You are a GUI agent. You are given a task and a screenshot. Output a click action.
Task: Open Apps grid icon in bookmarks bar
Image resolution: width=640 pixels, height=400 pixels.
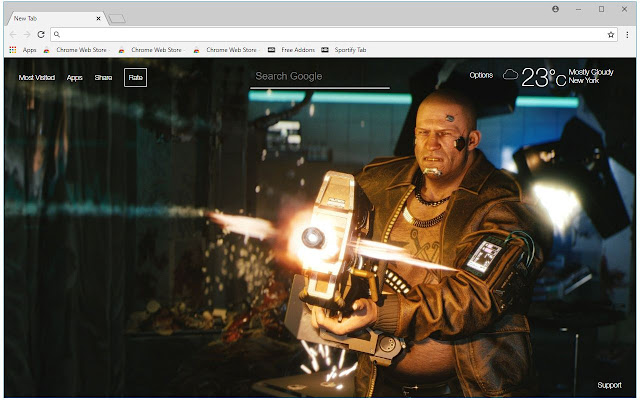point(13,50)
